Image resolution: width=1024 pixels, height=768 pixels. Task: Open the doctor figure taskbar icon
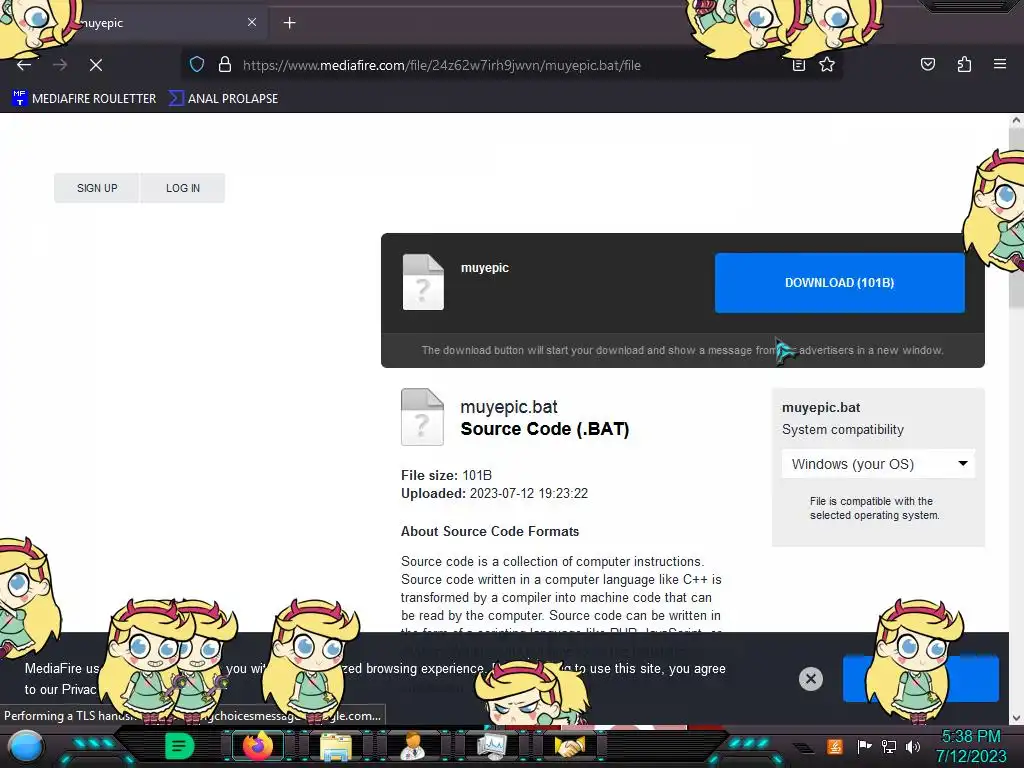pyautogui.click(x=413, y=746)
